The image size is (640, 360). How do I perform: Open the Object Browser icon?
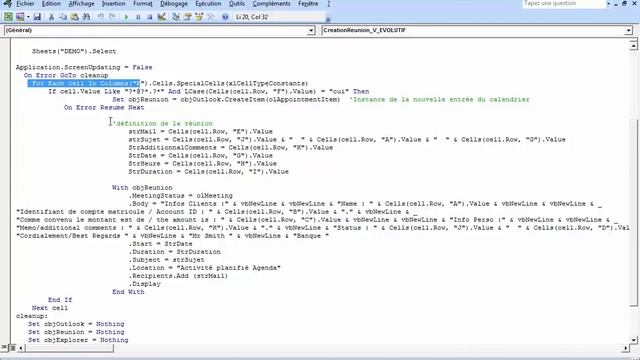point(199,17)
